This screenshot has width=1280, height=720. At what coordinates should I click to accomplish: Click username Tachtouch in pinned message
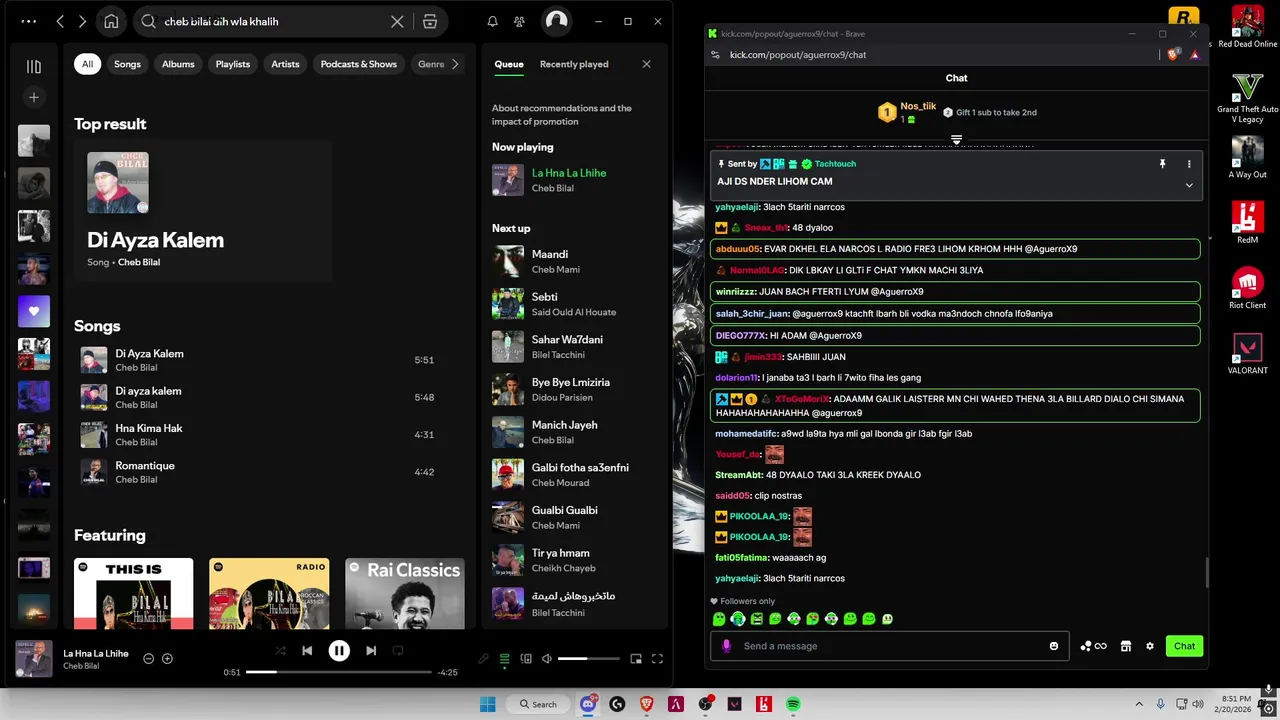pos(835,164)
